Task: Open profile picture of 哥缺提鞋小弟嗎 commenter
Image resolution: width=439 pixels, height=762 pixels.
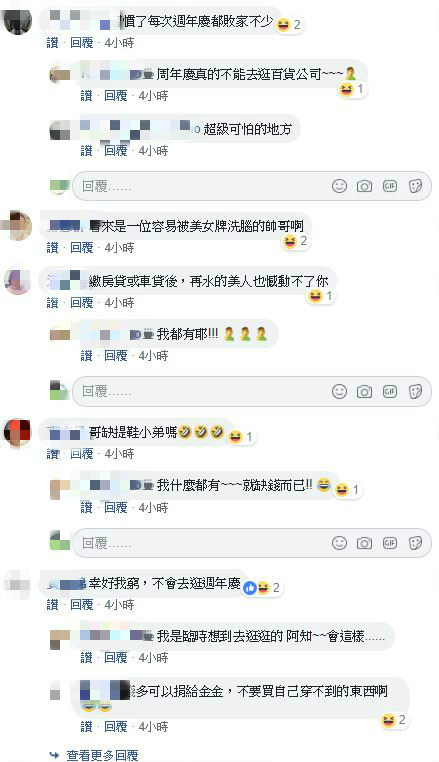Action: (18, 432)
